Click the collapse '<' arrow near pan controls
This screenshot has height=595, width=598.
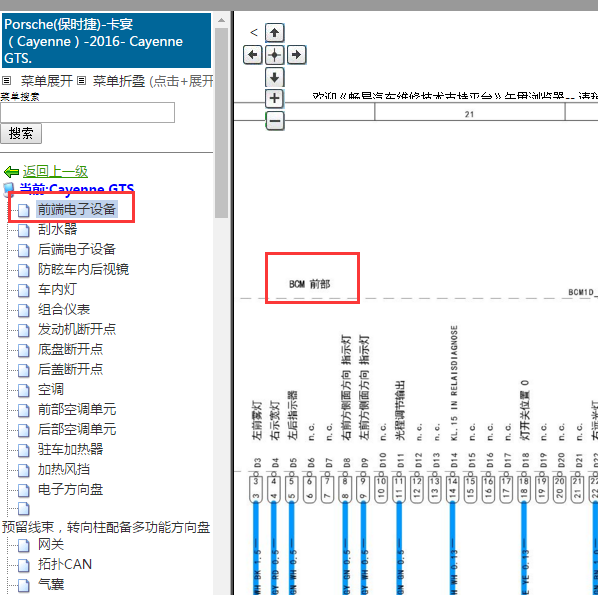[x=254, y=32]
